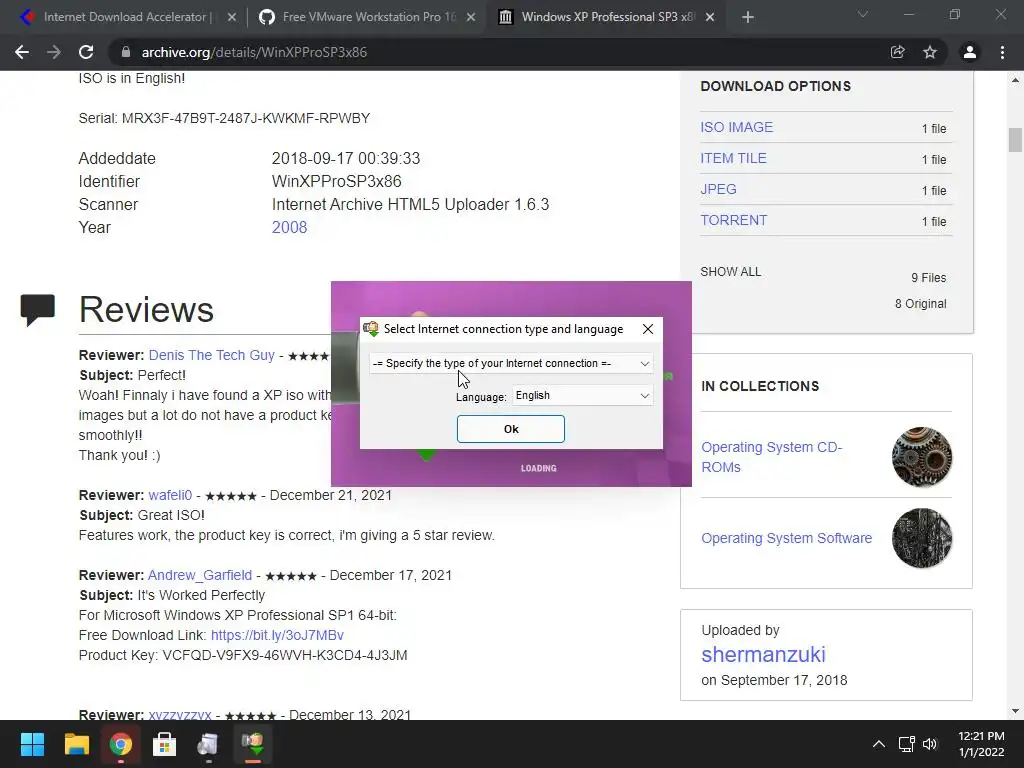1024x768 pixels.
Task: Open Microsoft Store from the taskbar
Action: click(165, 744)
